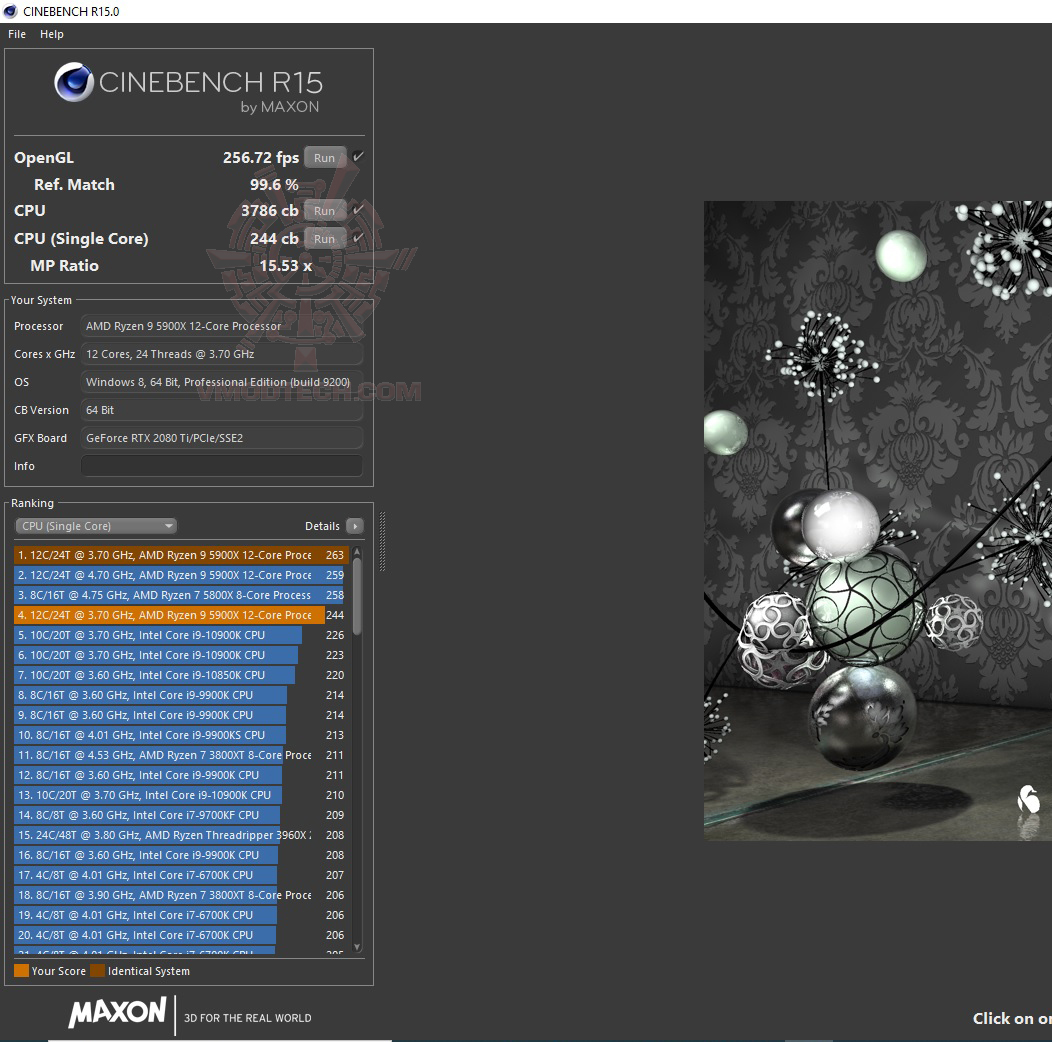1052x1042 pixels.
Task: Click the MP Ratio 15.53 x value
Action: coord(286,266)
